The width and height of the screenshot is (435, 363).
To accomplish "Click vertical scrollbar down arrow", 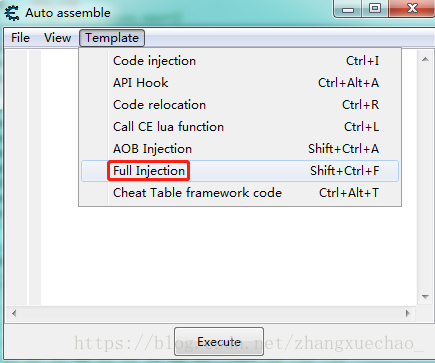I will [425, 296].
